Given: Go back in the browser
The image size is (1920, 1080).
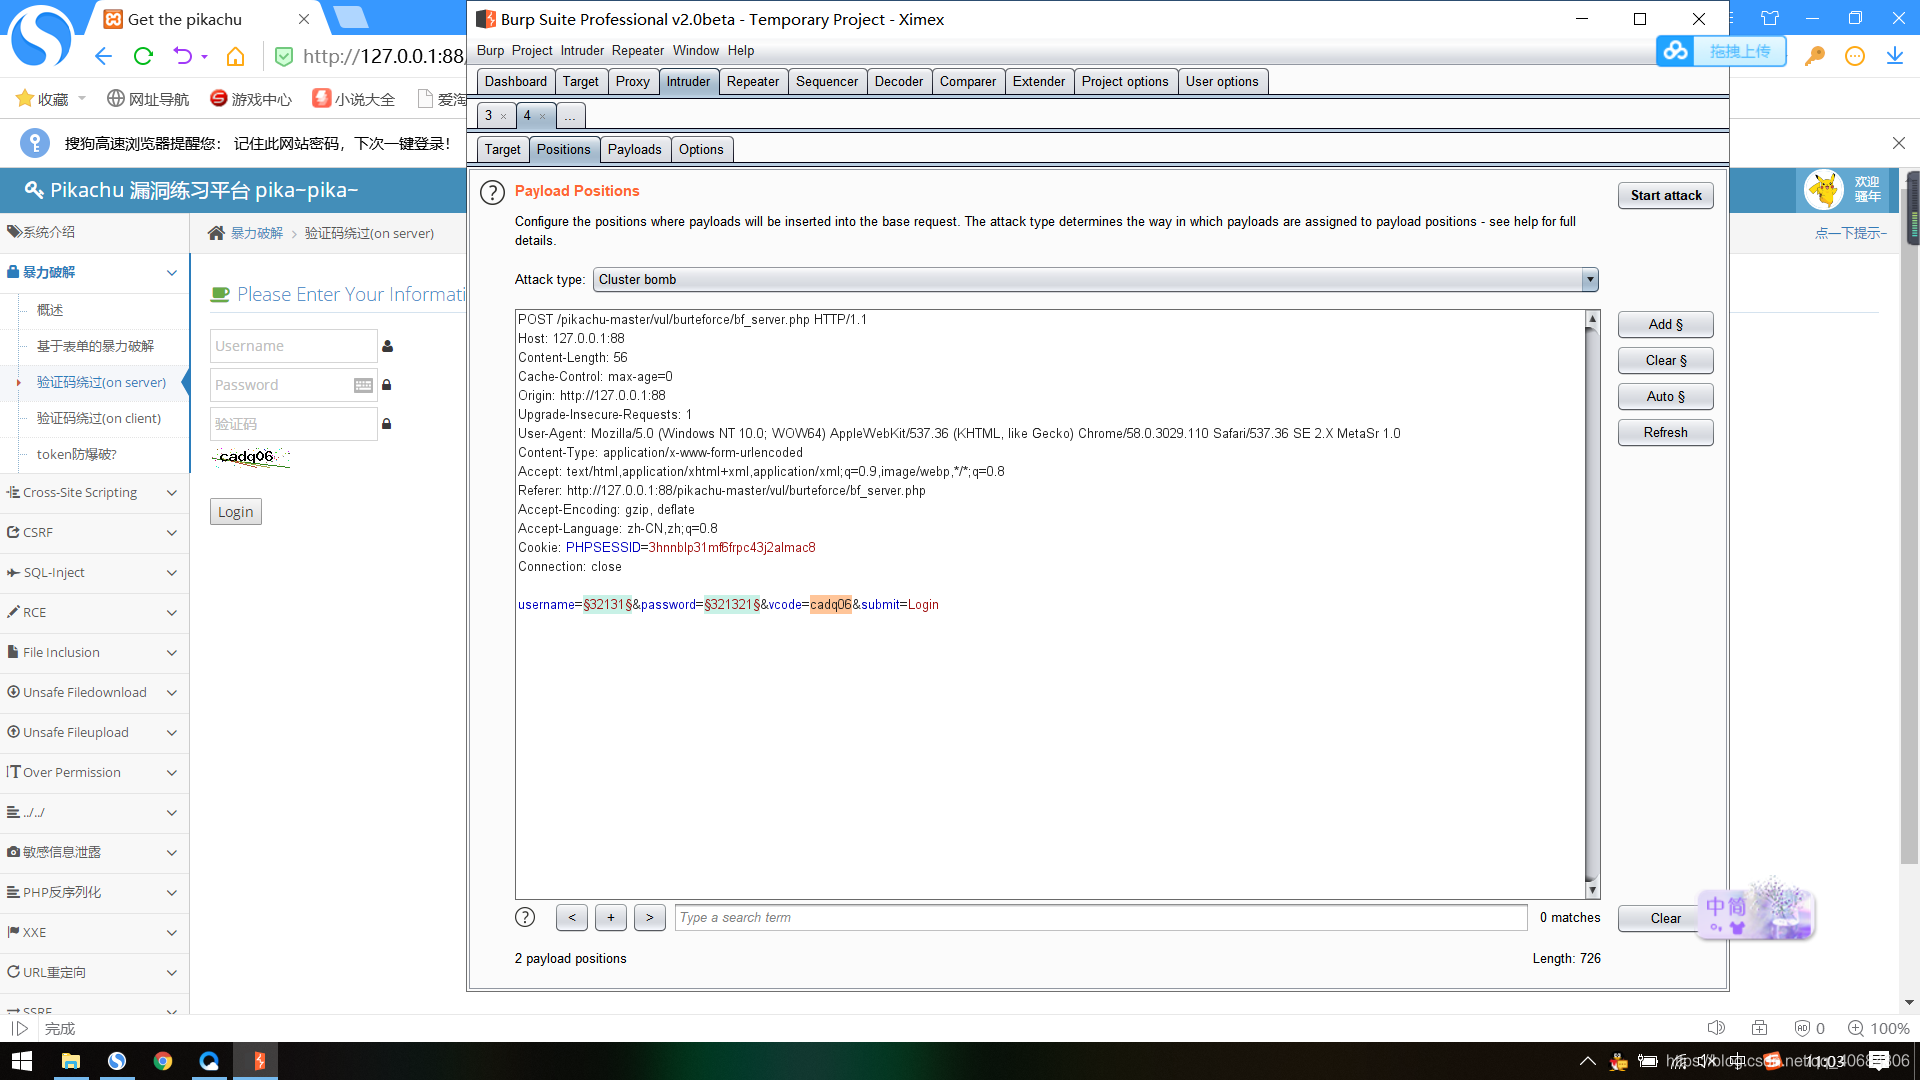Looking at the screenshot, I should (x=103, y=56).
